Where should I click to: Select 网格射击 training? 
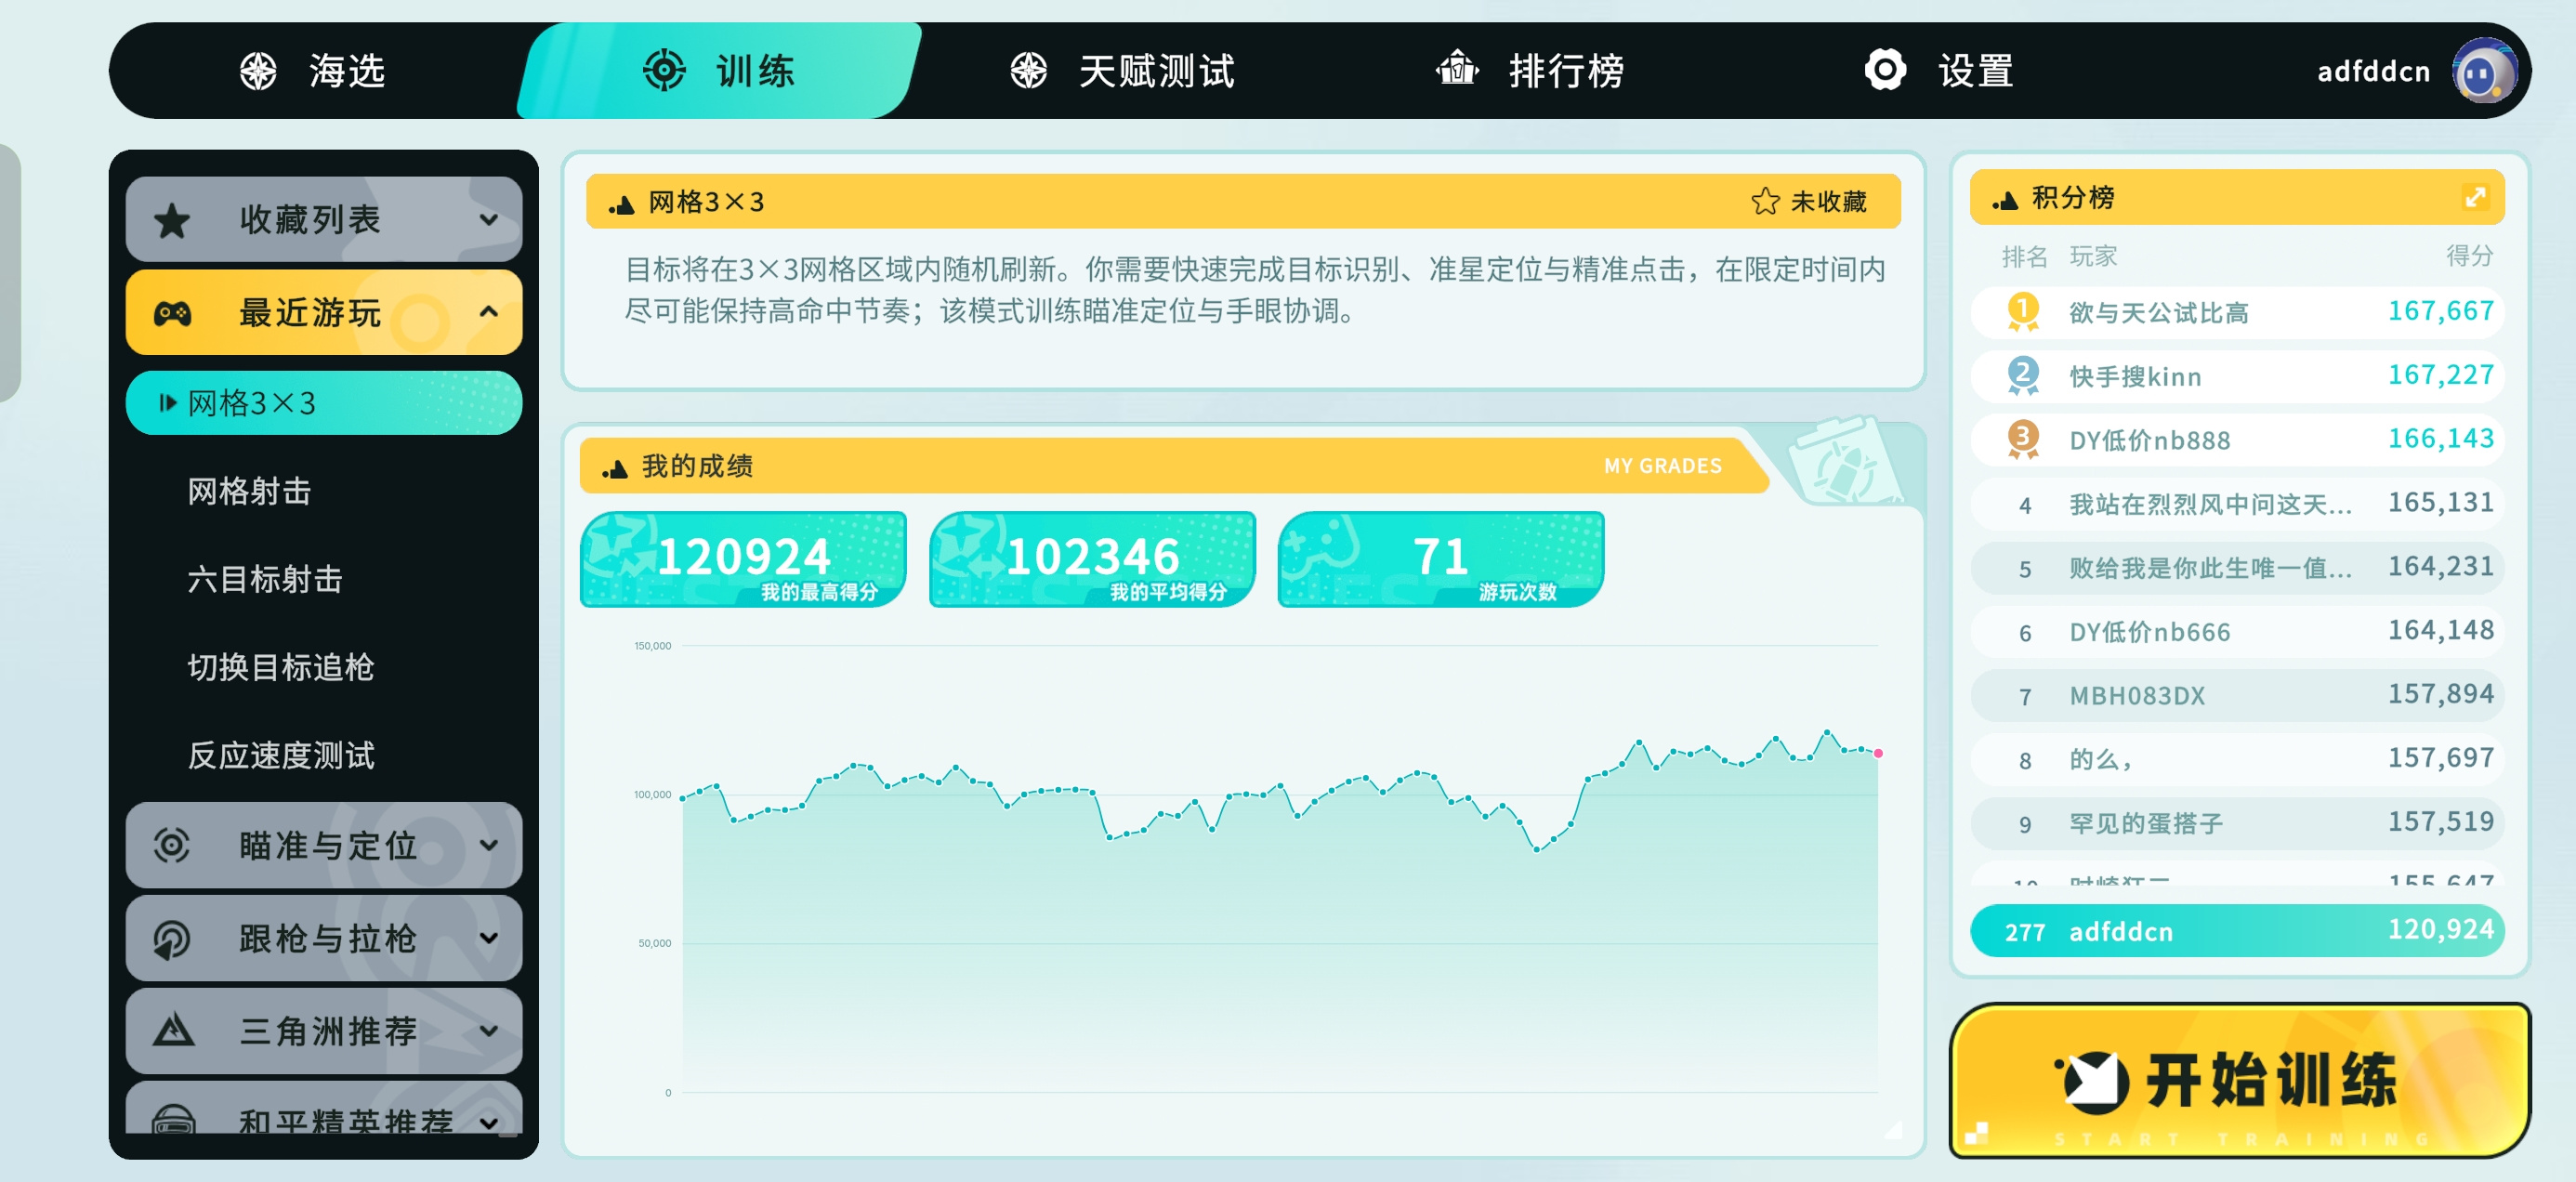[249, 491]
